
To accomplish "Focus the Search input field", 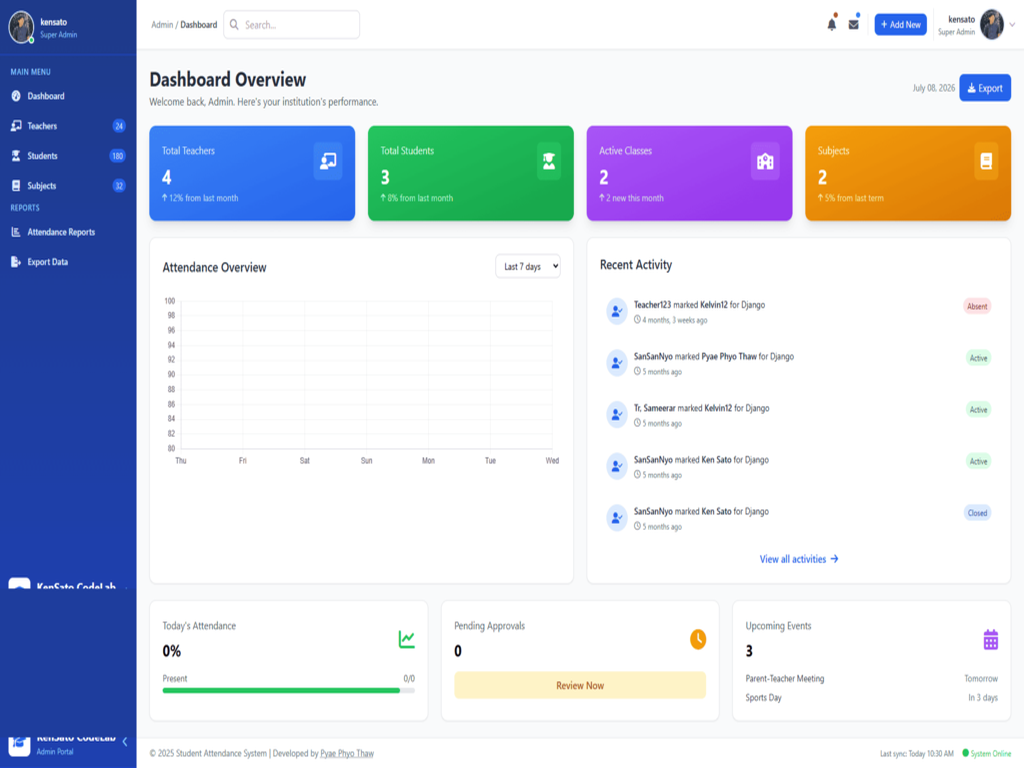I will (291, 25).
